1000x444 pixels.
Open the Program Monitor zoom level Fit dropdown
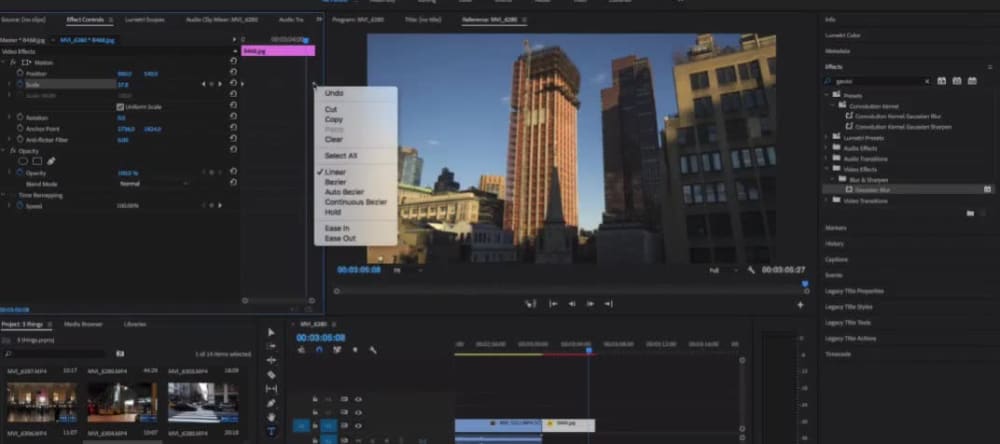pos(407,270)
